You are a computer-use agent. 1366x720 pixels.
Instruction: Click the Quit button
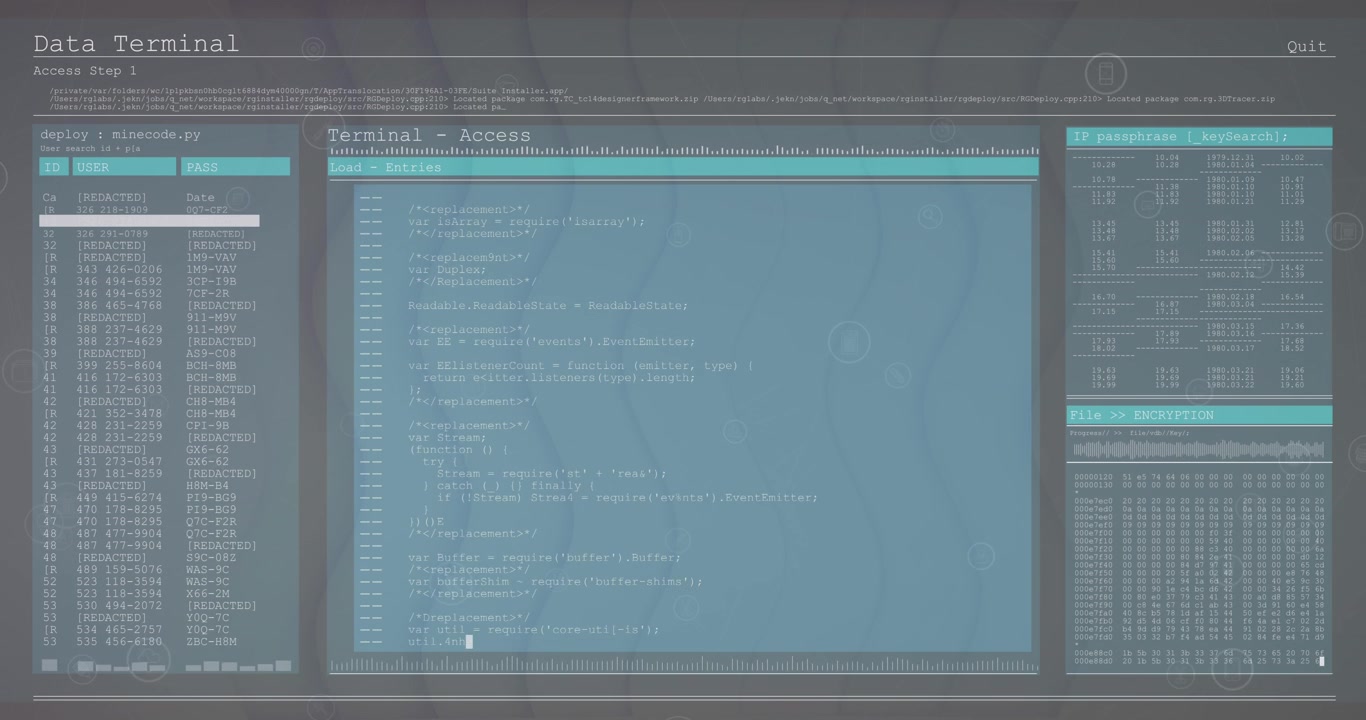(x=1306, y=46)
